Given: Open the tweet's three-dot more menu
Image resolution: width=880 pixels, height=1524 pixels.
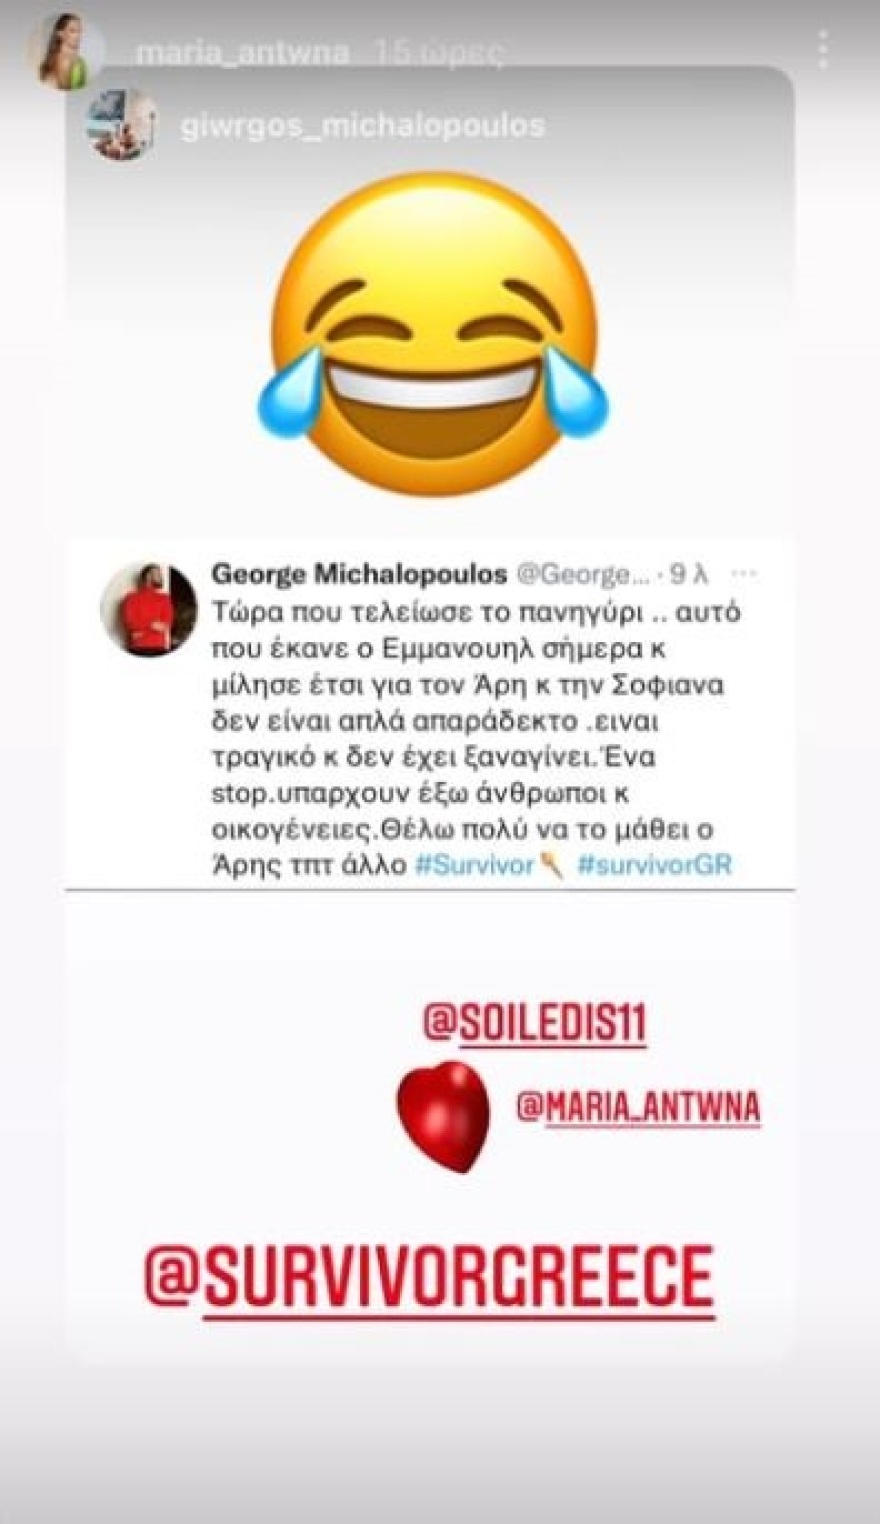Looking at the screenshot, I should pos(744,574).
